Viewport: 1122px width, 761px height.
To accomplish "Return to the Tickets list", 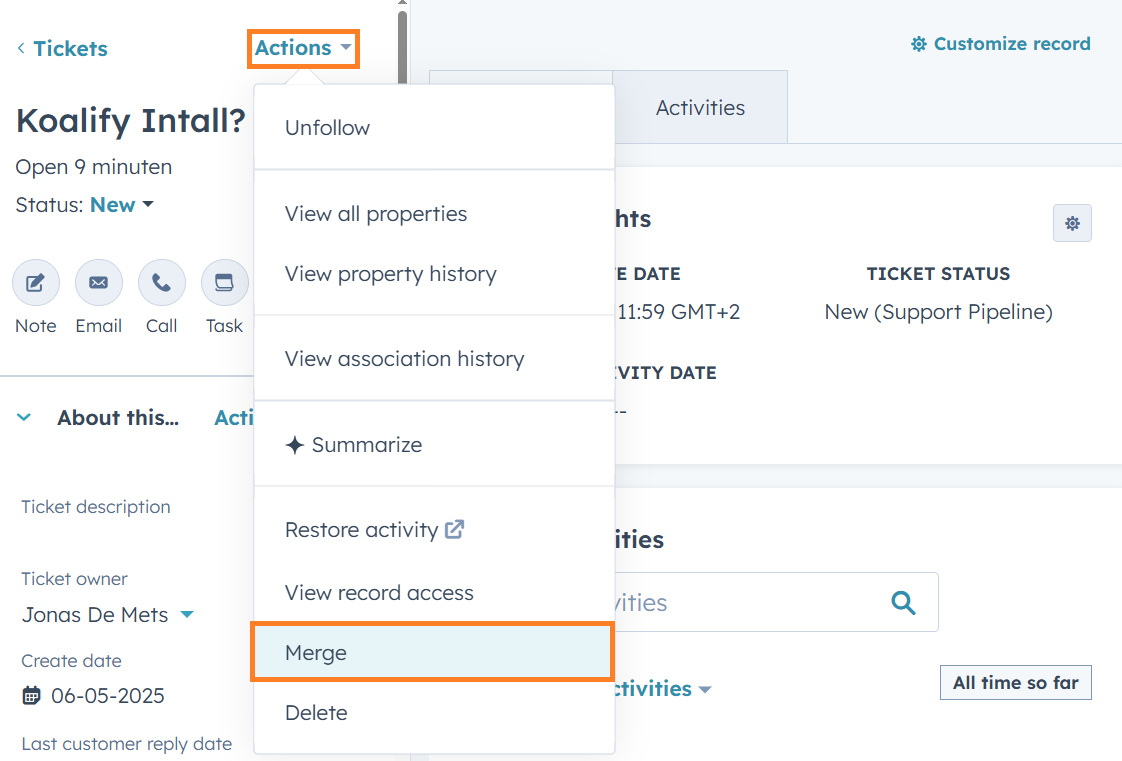I will [x=62, y=48].
